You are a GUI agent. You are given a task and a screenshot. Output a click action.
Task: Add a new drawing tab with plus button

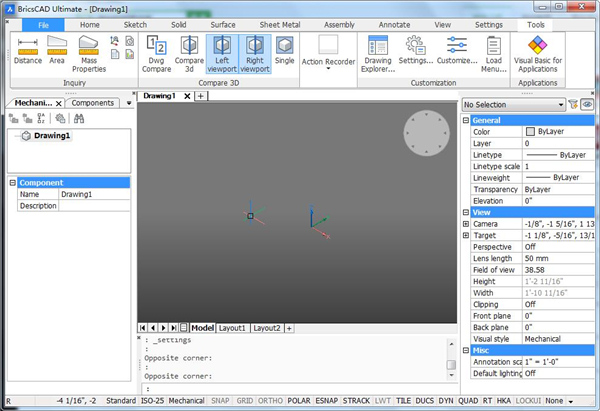tap(200, 96)
